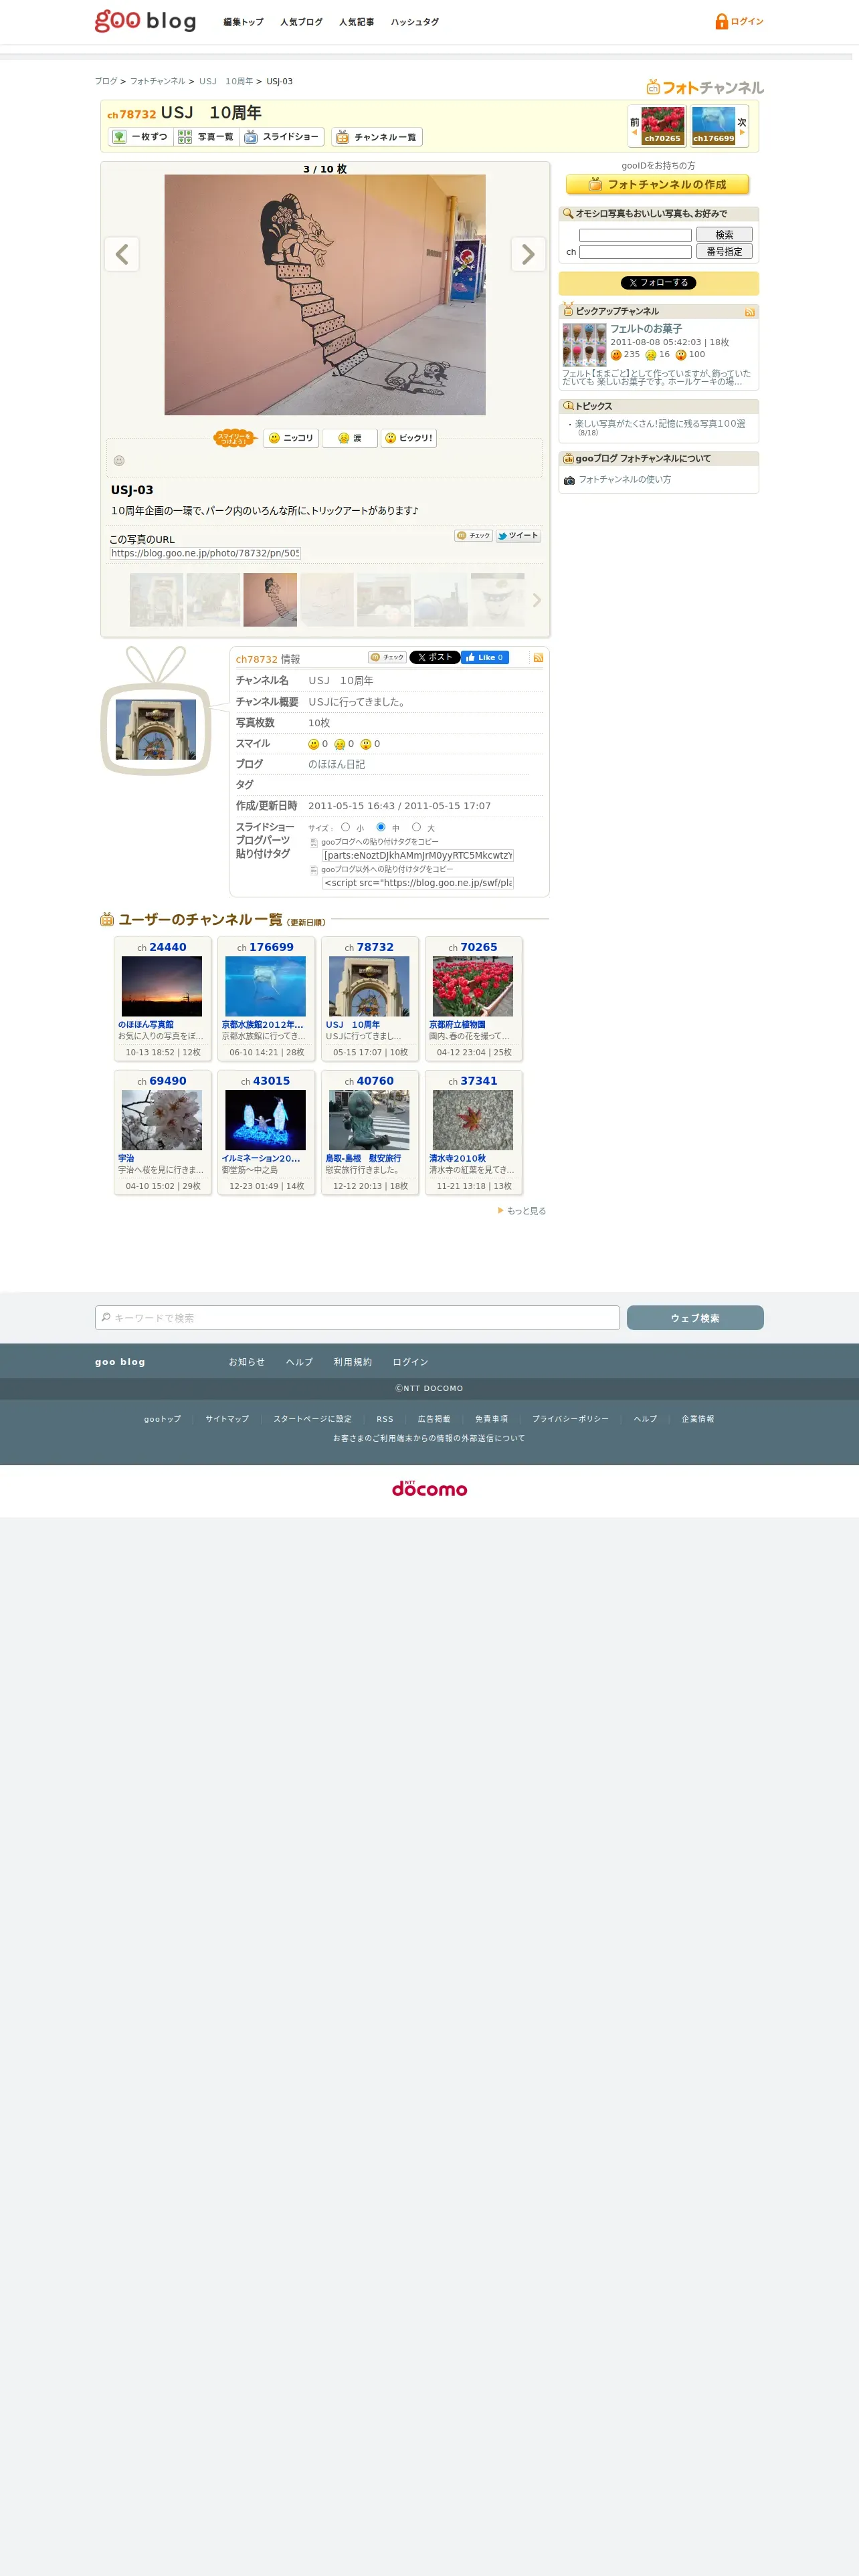Click the mixi チェック button under photo
This screenshot has width=859, height=2576.
tap(473, 536)
